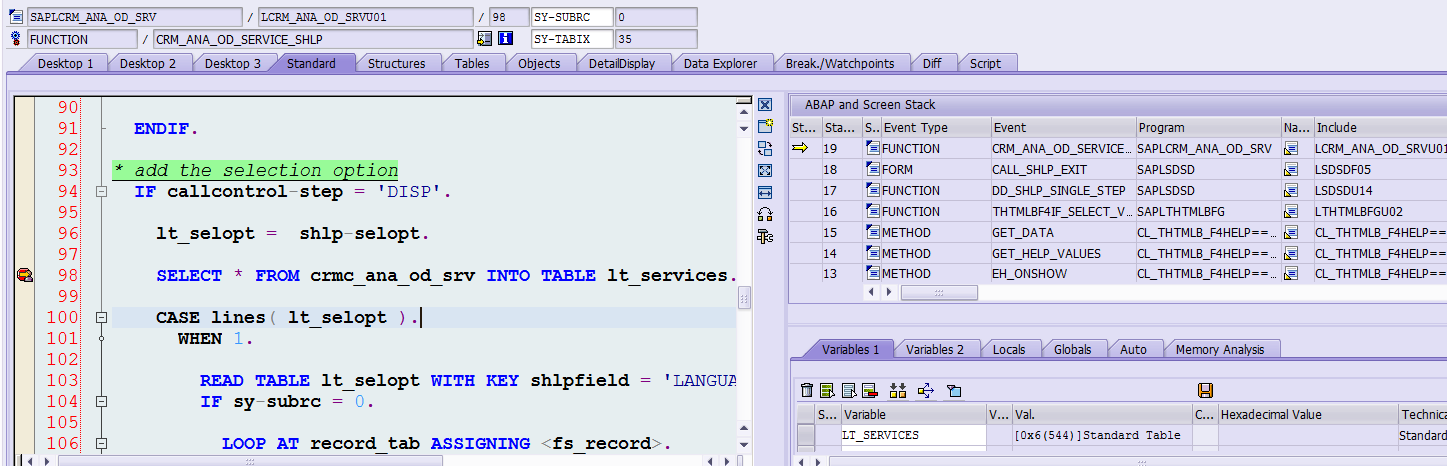Click the trash delete icon in variables toolbar
1447x466 pixels.
click(807, 390)
